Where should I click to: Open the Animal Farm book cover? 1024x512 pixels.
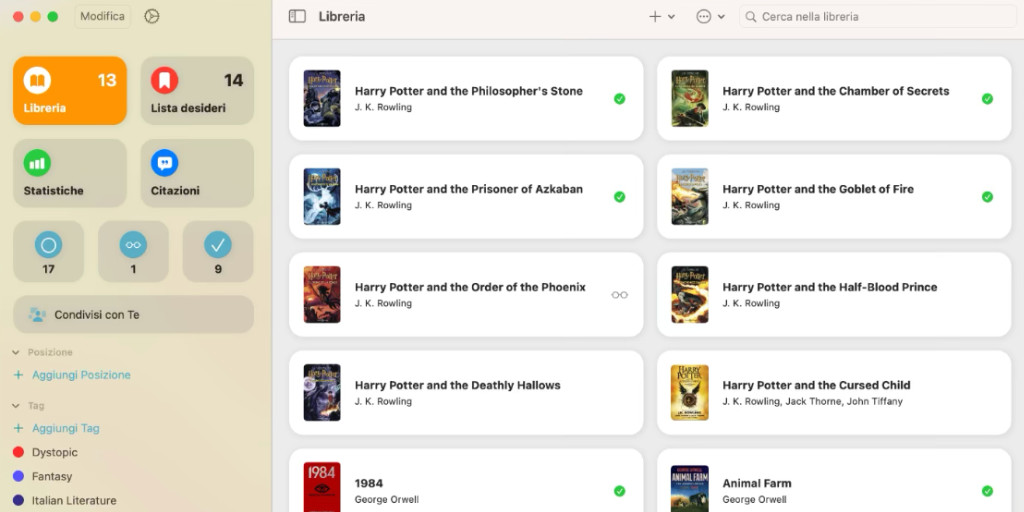[x=690, y=488]
